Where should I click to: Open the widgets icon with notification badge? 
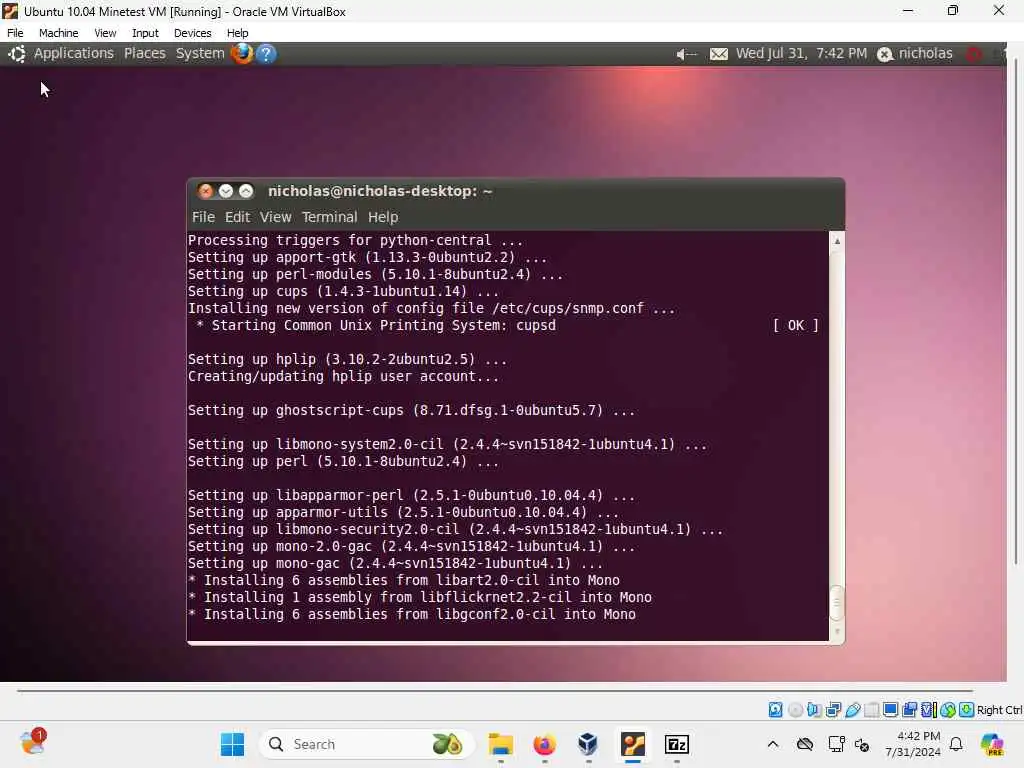tap(33, 743)
